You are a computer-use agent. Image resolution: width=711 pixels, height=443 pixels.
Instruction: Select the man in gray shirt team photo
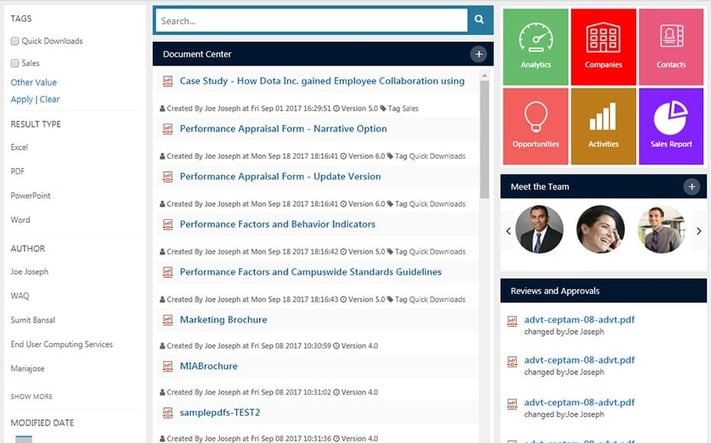click(661, 229)
